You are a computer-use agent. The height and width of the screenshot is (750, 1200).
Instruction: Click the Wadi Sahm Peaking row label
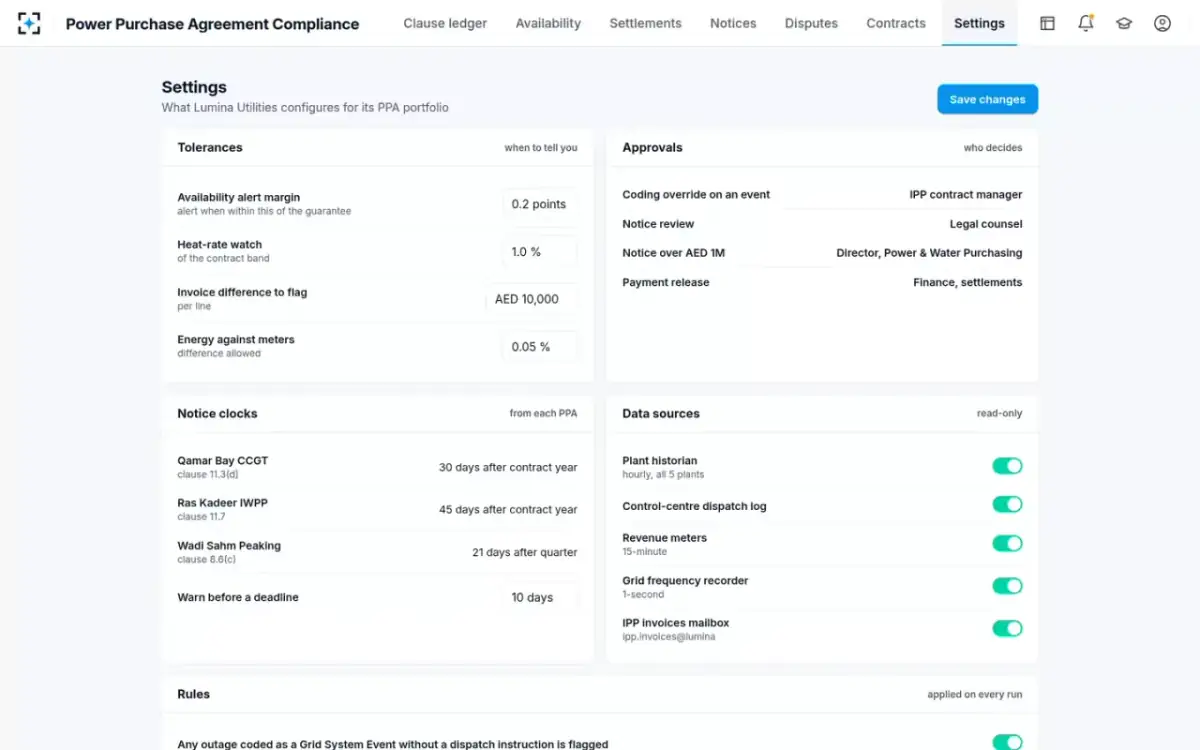point(229,546)
